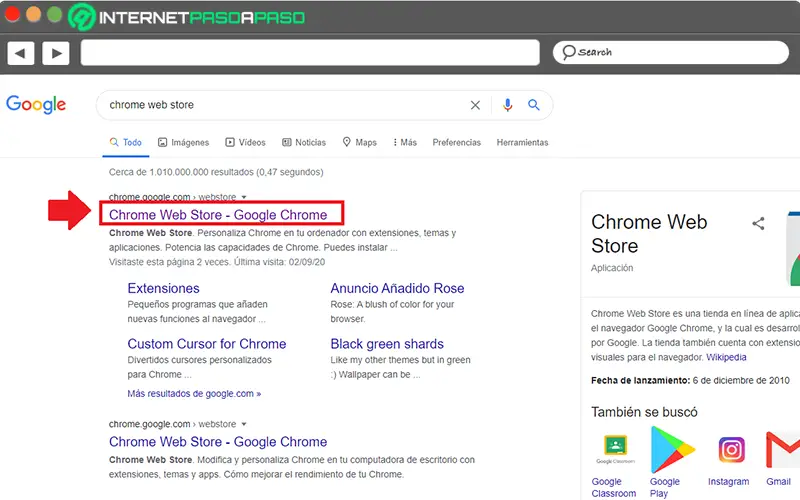Viewport: 800px width, 500px height.
Task: Click the Gmail icon thumbnail
Action: (783, 449)
